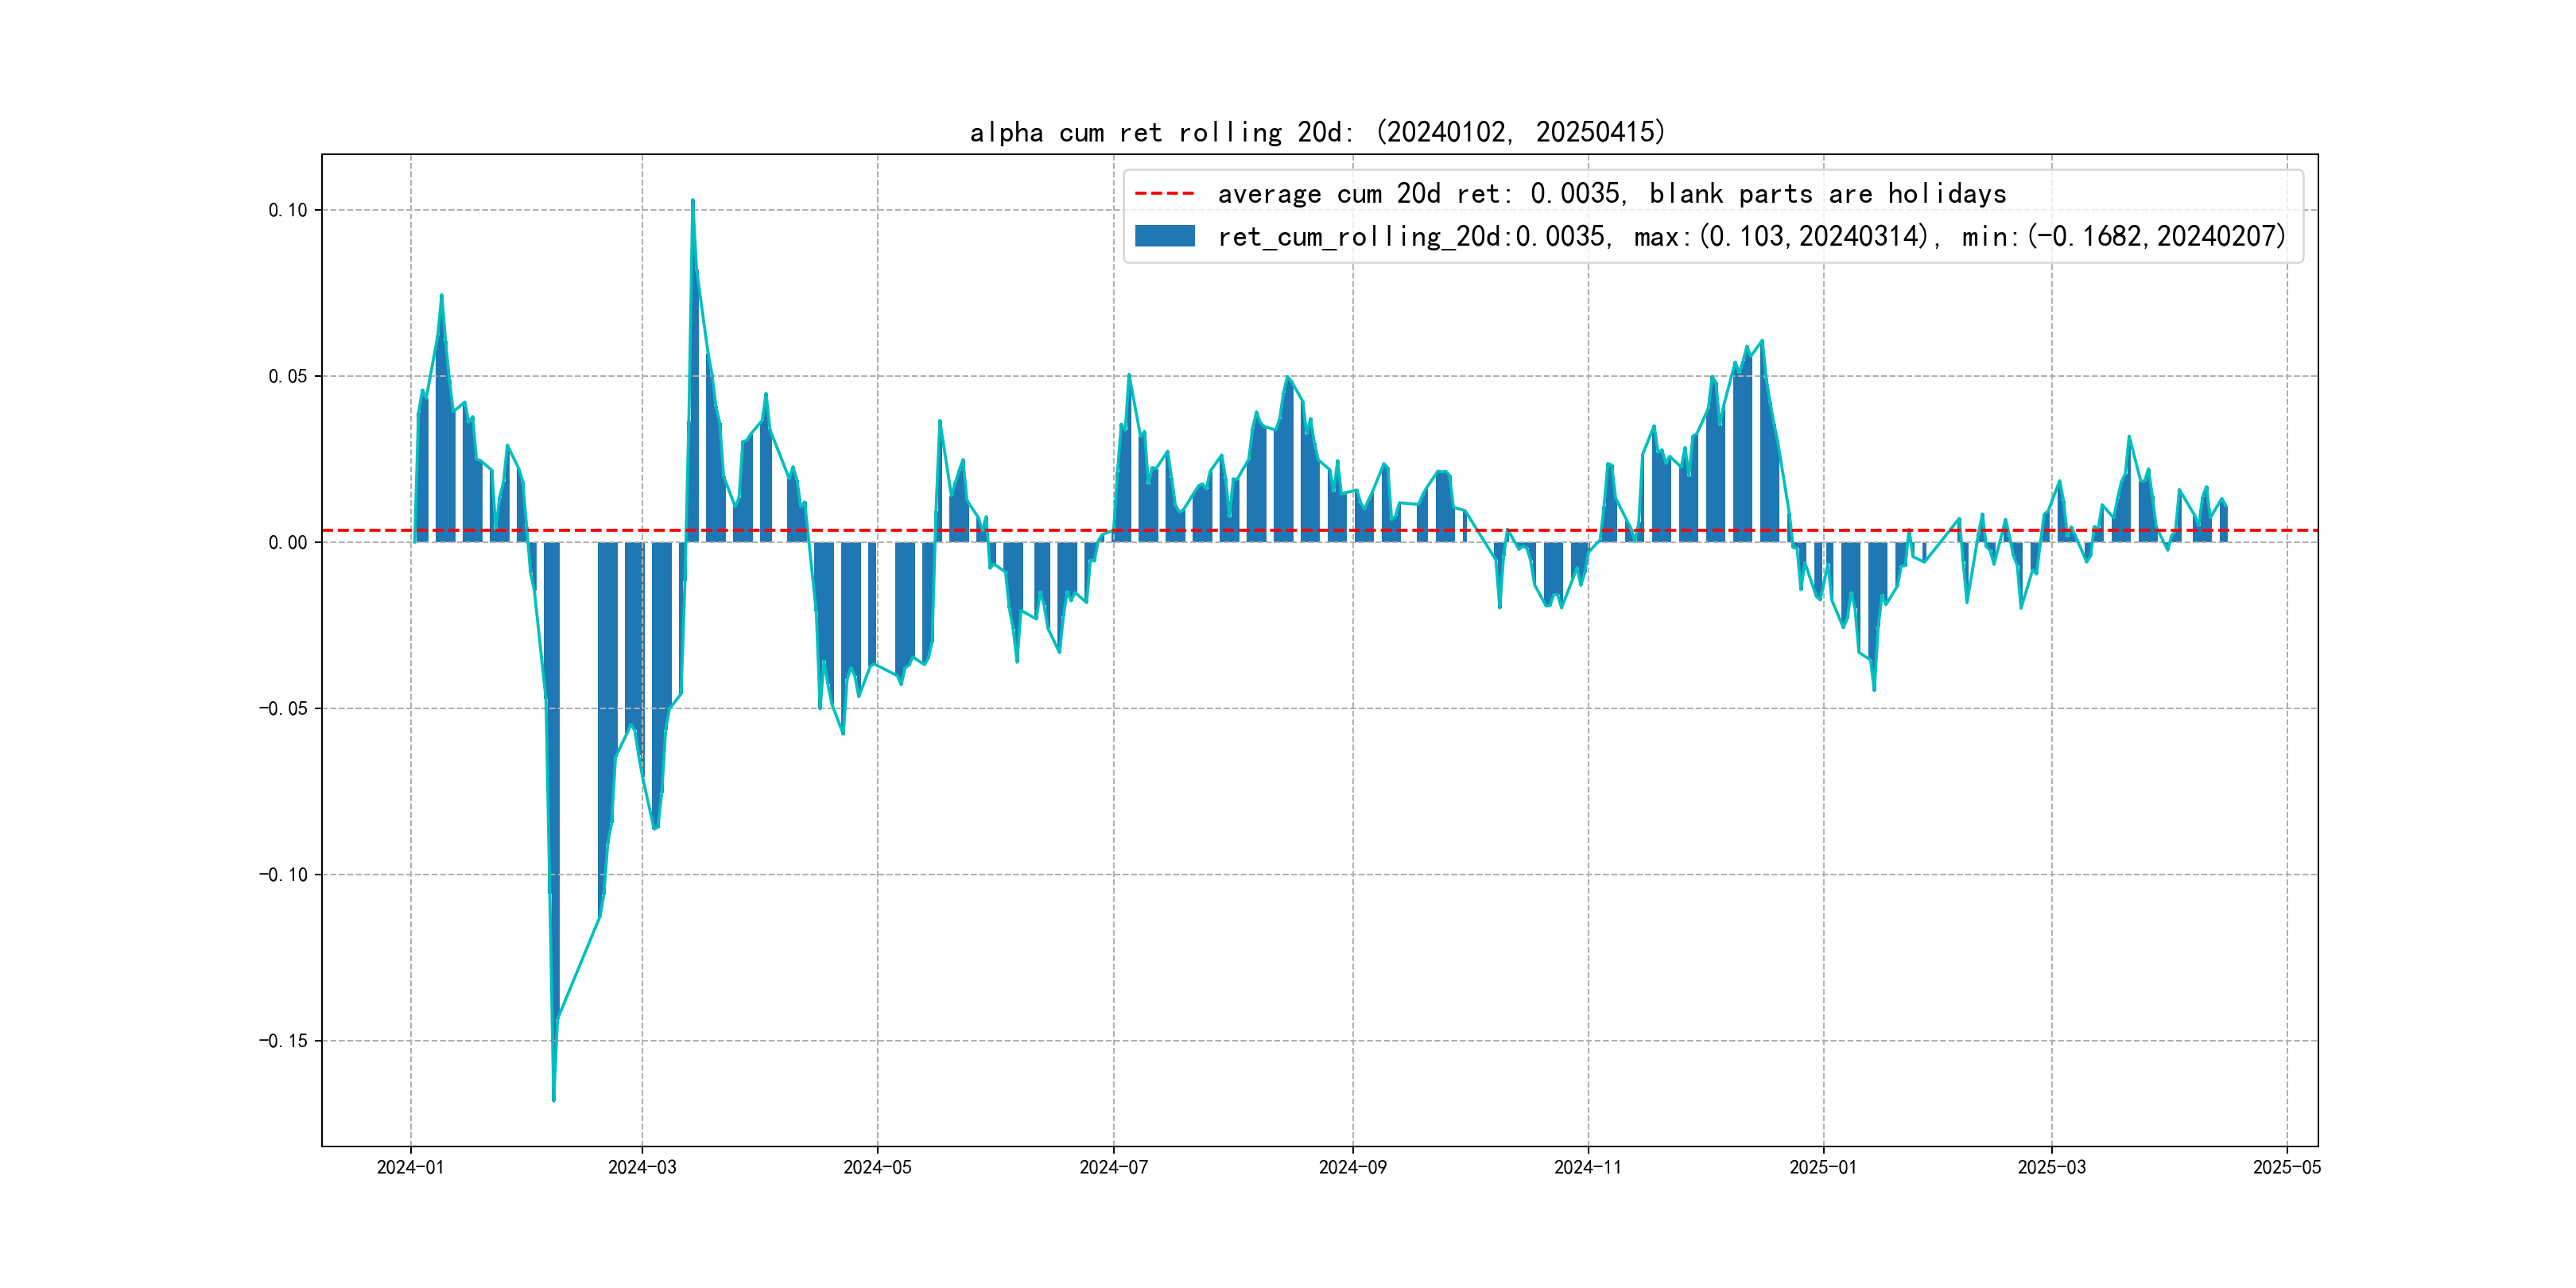The height and width of the screenshot is (1288, 2576).
Task: Click the red dashed legend line sample
Action: click(x=1164, y=194)
